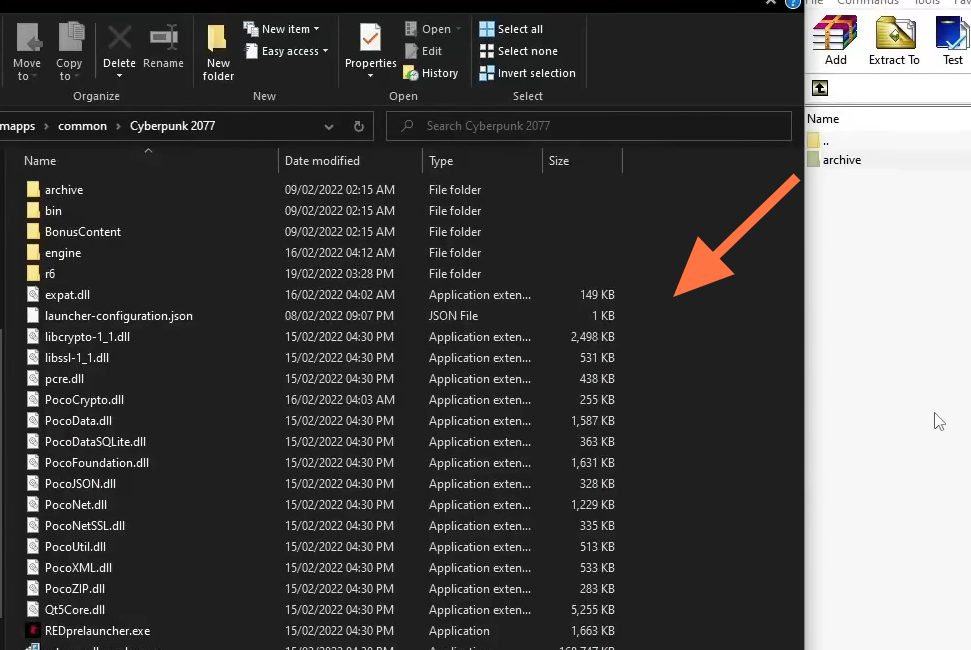The width and height of the screenshot is (971, 650).
Task: Click the r6 folder icon
Action: (33, 274)
